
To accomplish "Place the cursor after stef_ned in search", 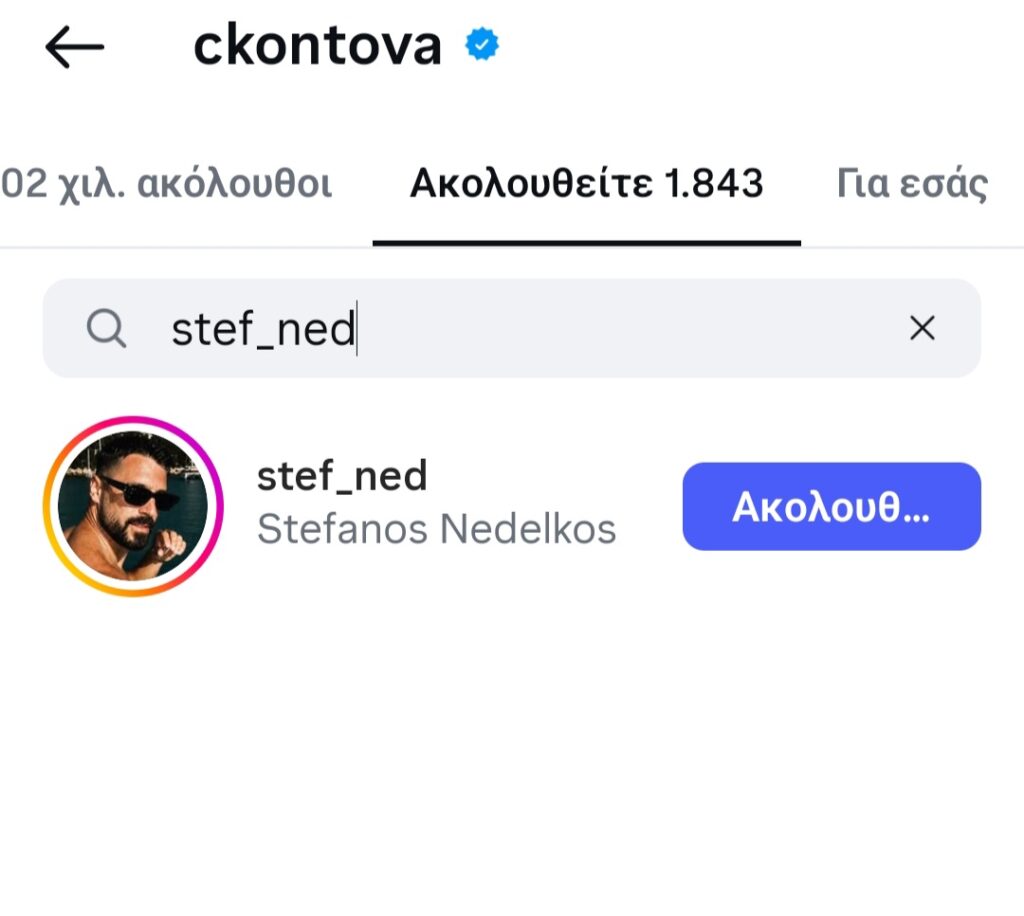I will click(357, 328).
